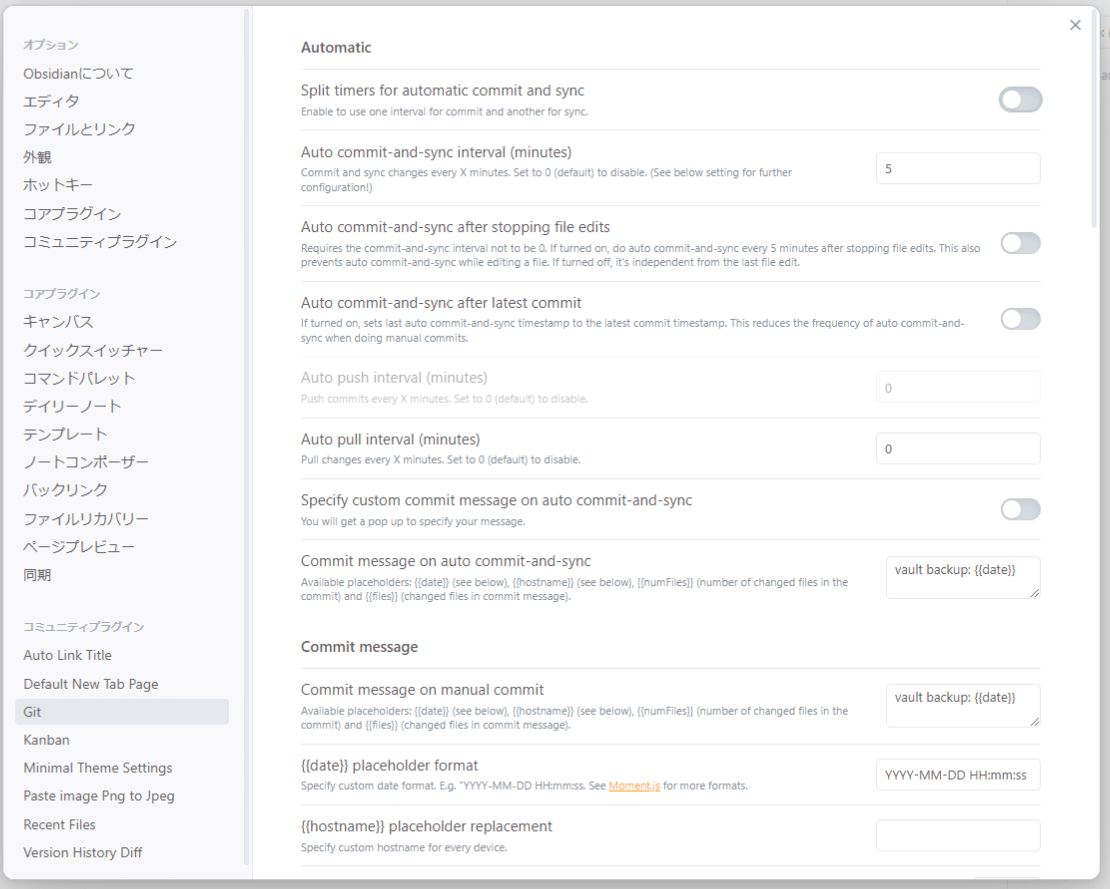Open Minimal Theme Settings
Image resolution: width=1110 pixels, height=889 pixels.
click(98, 768)
